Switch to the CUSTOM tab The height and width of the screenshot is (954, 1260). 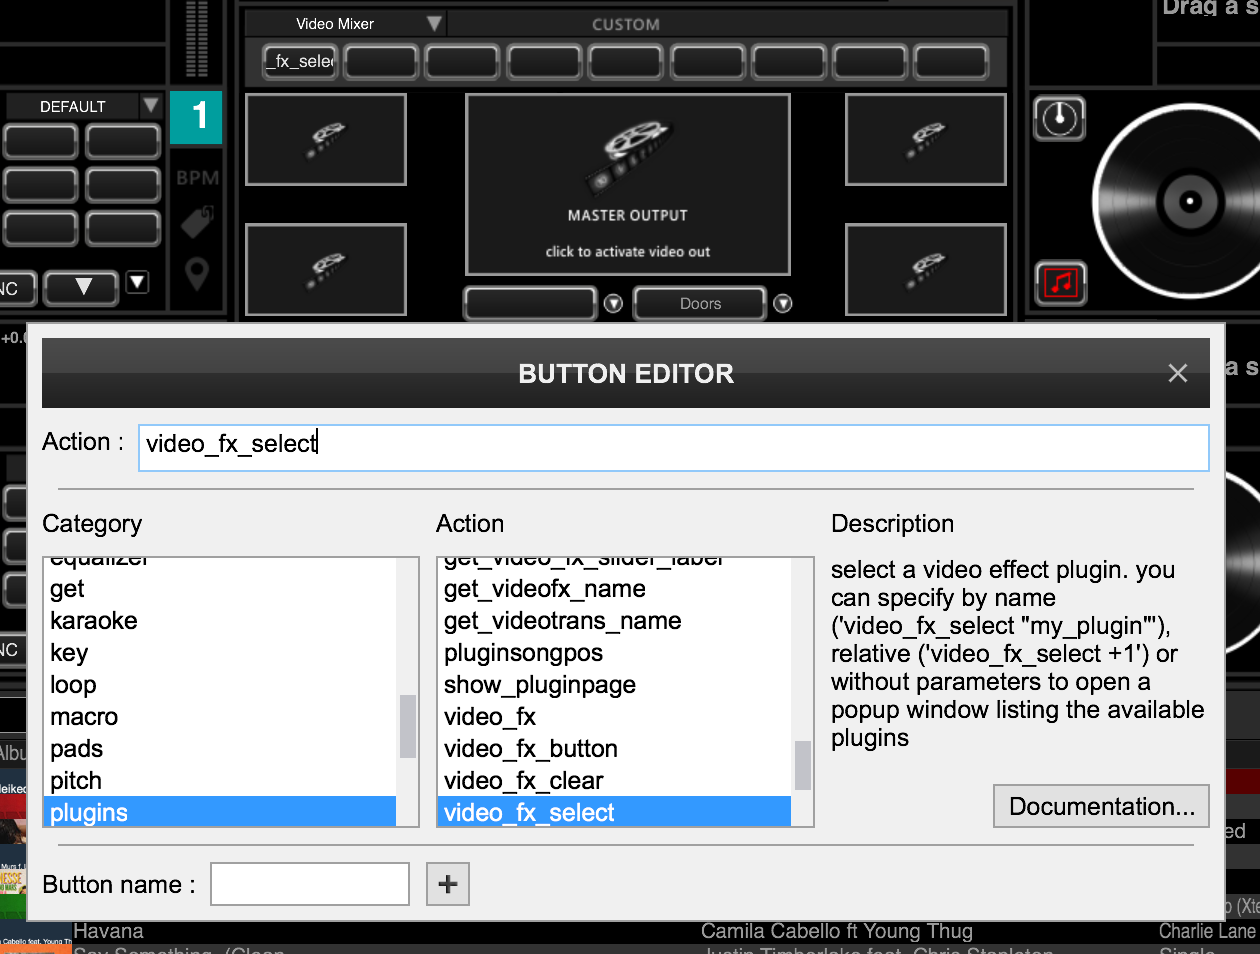coord(626,24)
